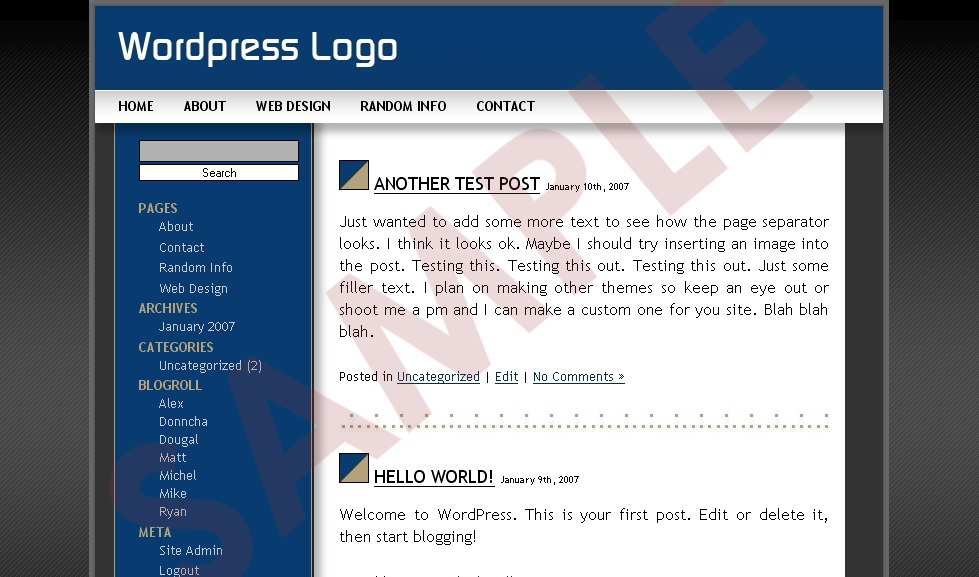The width and height of the screenshot is (979, 577).
Task: Click inside the sidebar search text field
Action: 219,151
